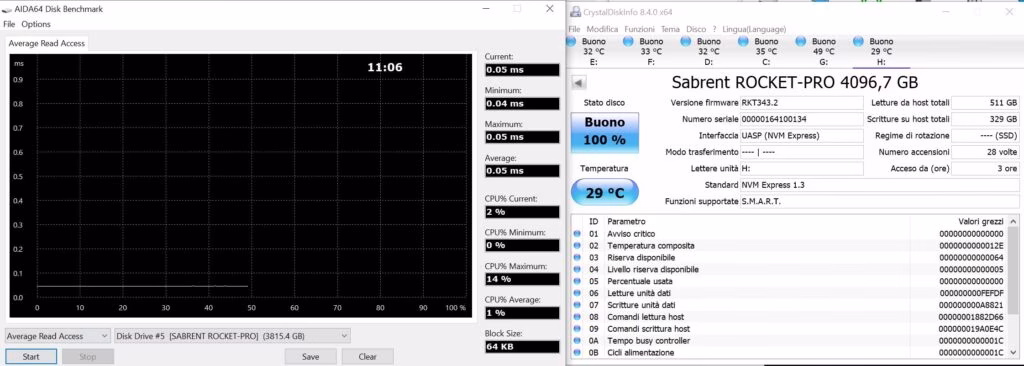The height and width of the screenshot is (366, 1024).
Task: Click the Clear button in AIDA64
Action: [368, 357]
